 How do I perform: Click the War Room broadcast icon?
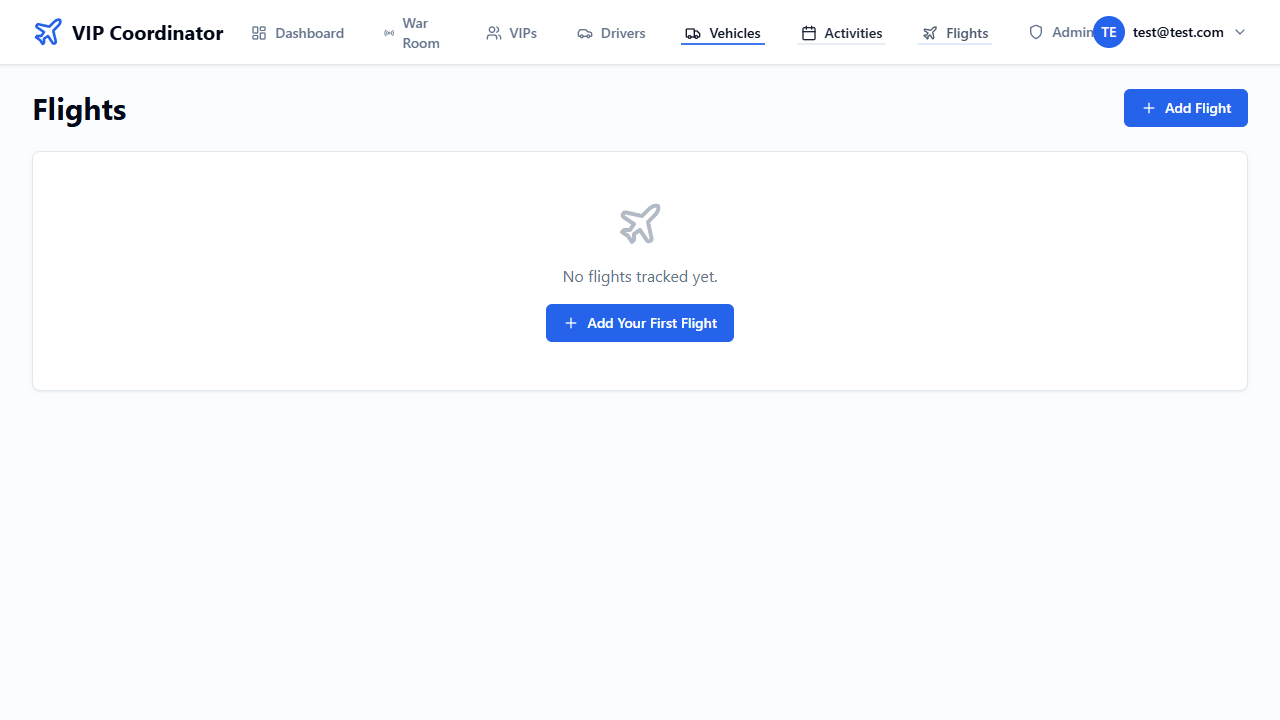tap(389, 33)
